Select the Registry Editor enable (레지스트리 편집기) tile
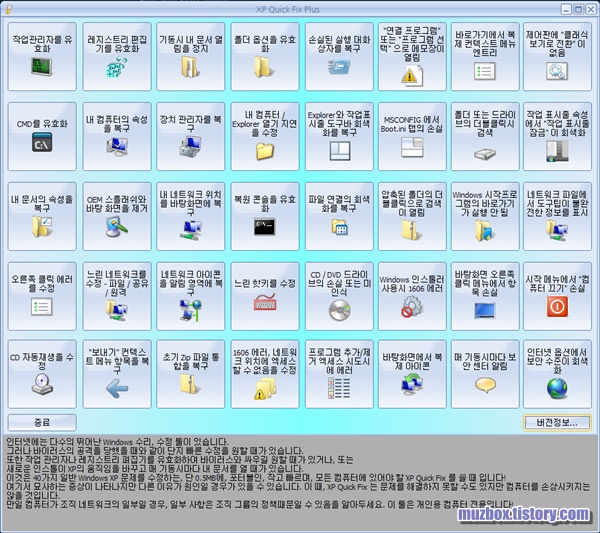 [x=117, y=56]
